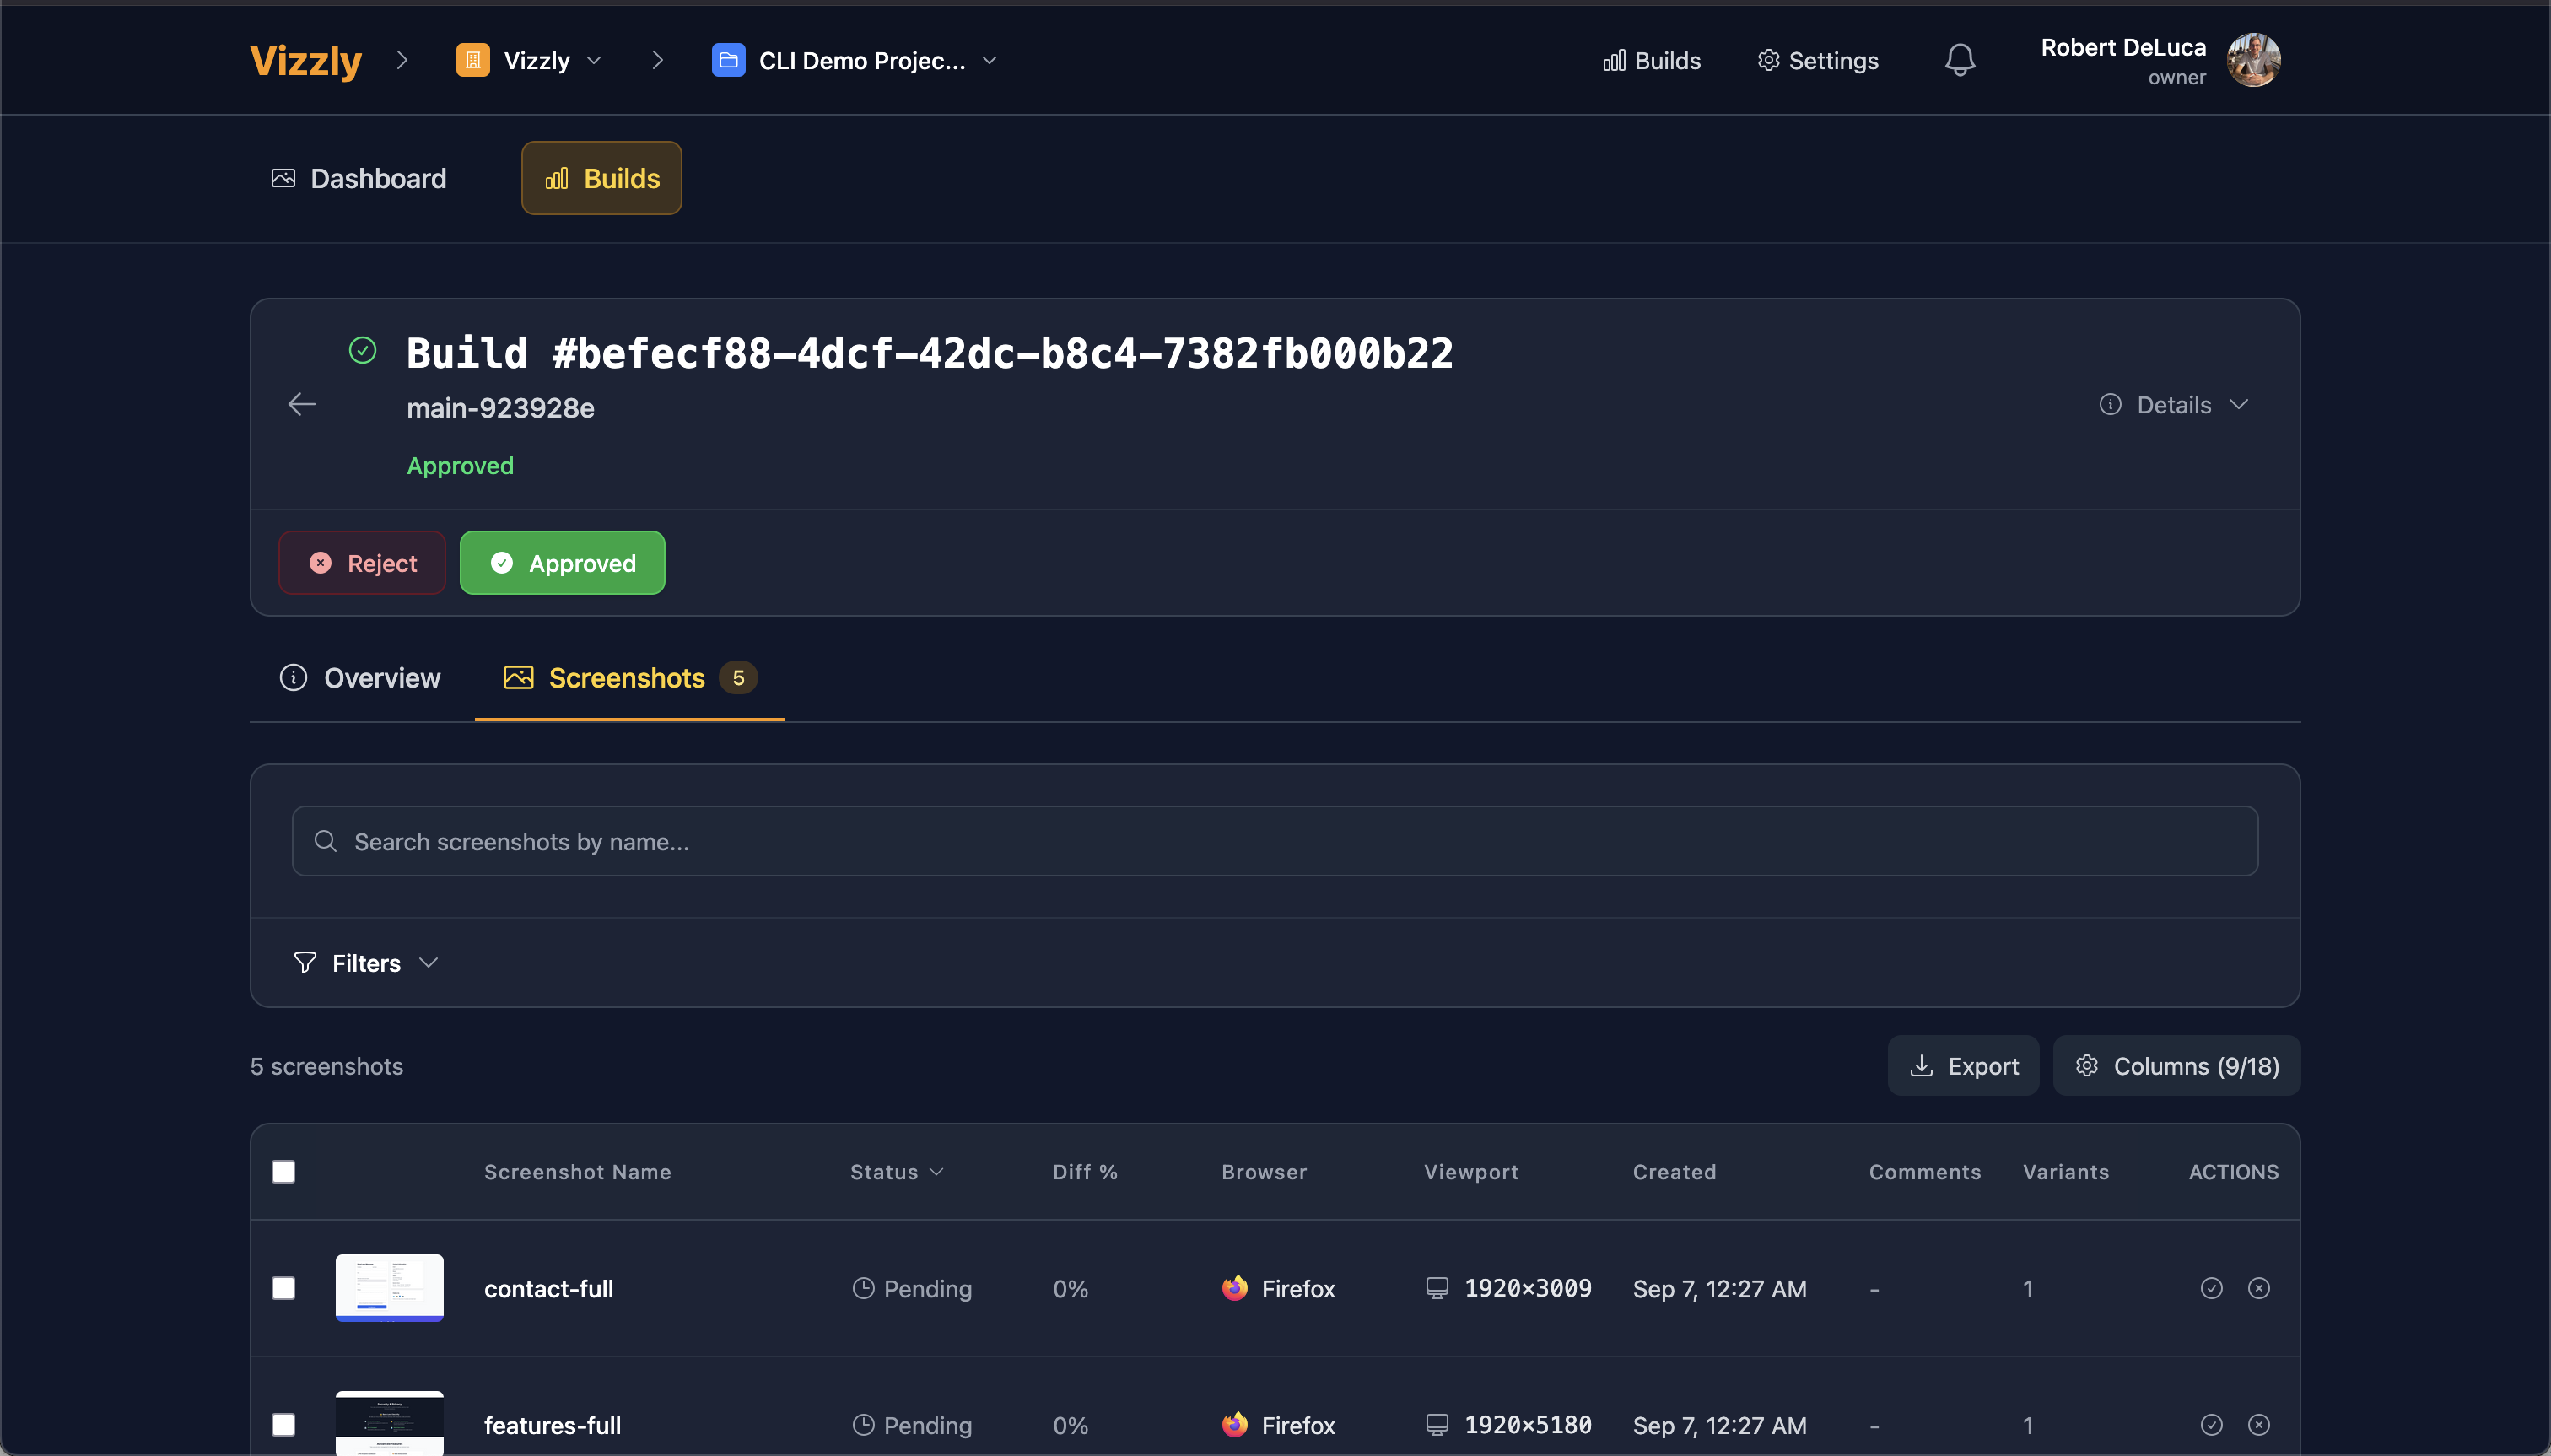The height and width of the screenshot is (1456, 2551).
Task: Open the features-full thumbnail
Action: click(x=389, y=1423)
